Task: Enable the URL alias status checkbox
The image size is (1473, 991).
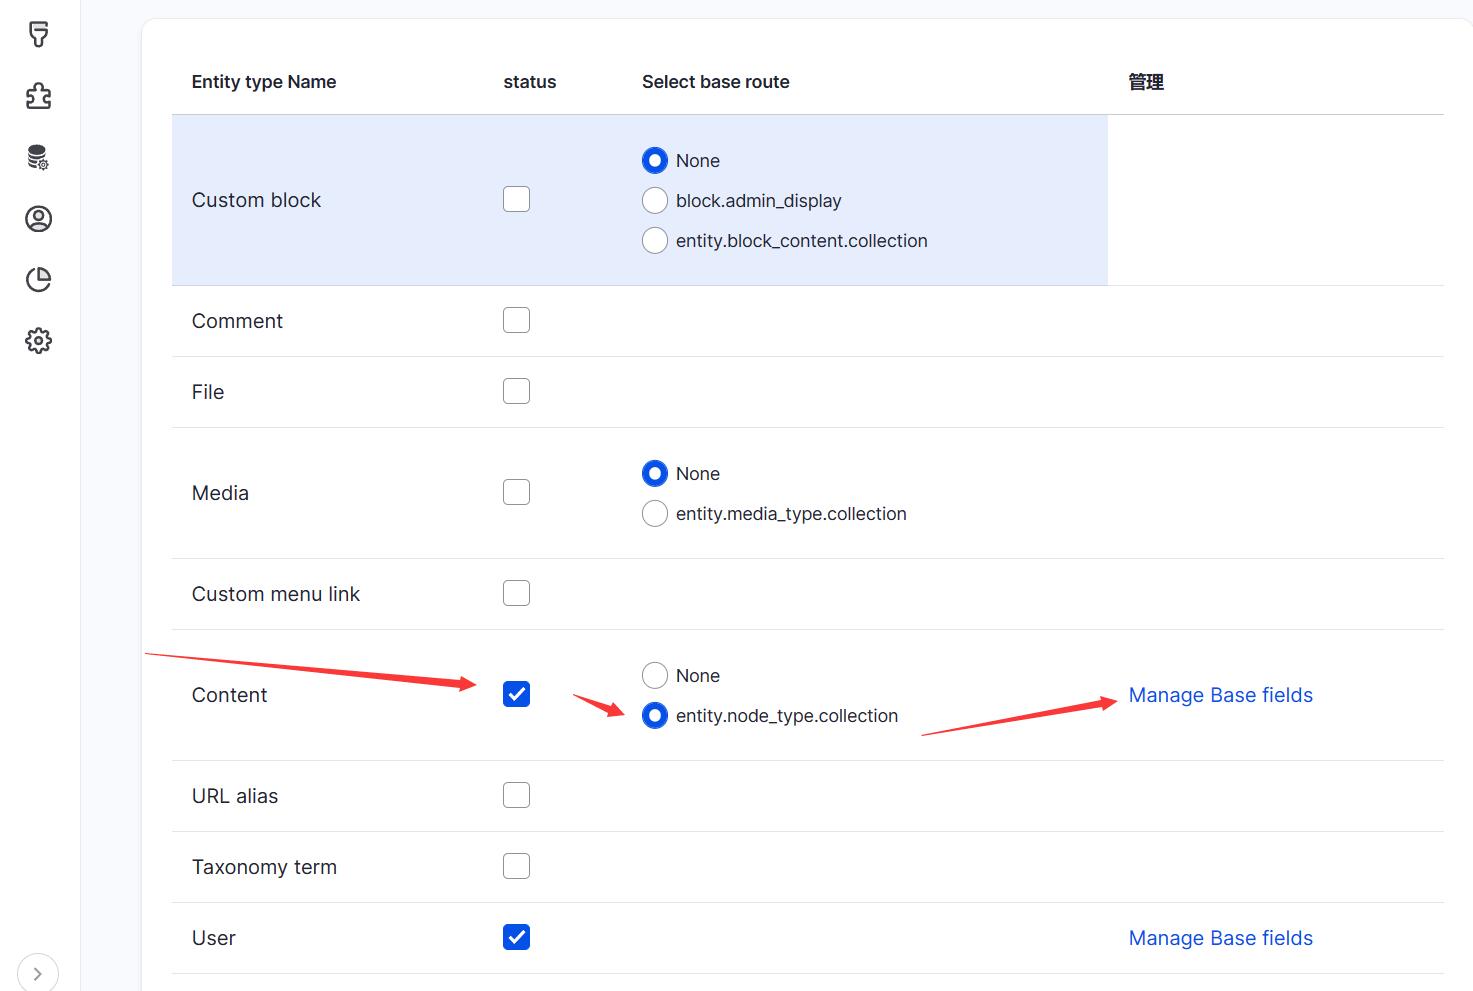Action: pos(516,795)
